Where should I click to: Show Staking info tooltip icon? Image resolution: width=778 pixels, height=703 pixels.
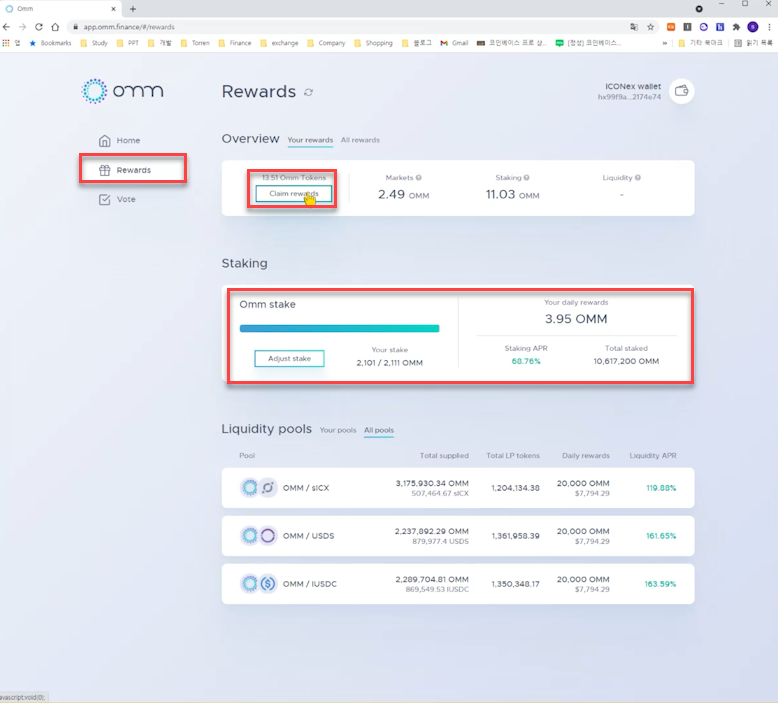[526, 178]
